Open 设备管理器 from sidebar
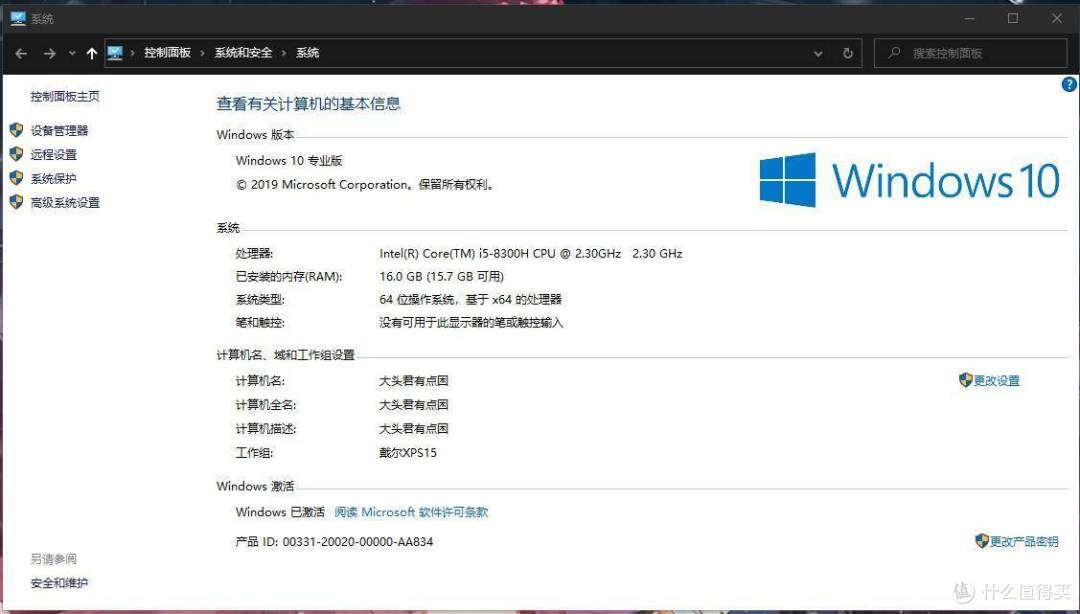Viewport: 1080px width, 614px height. [59, 130]
